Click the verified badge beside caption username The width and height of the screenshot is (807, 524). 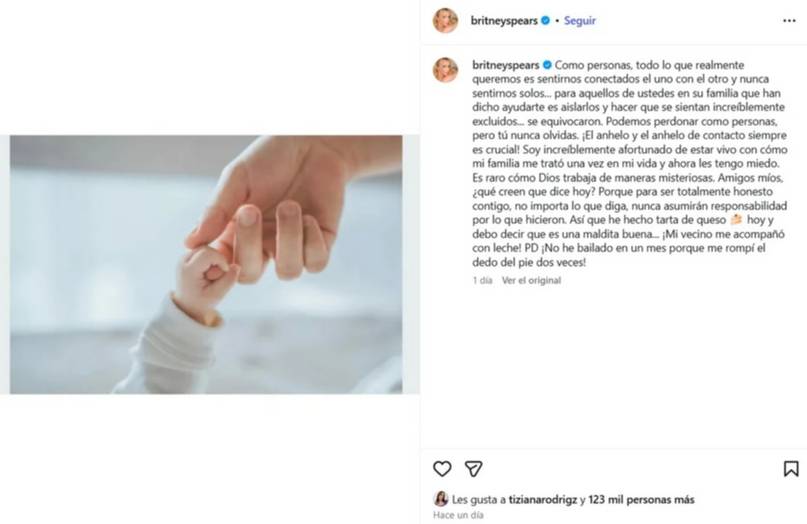tap(547, 65)
